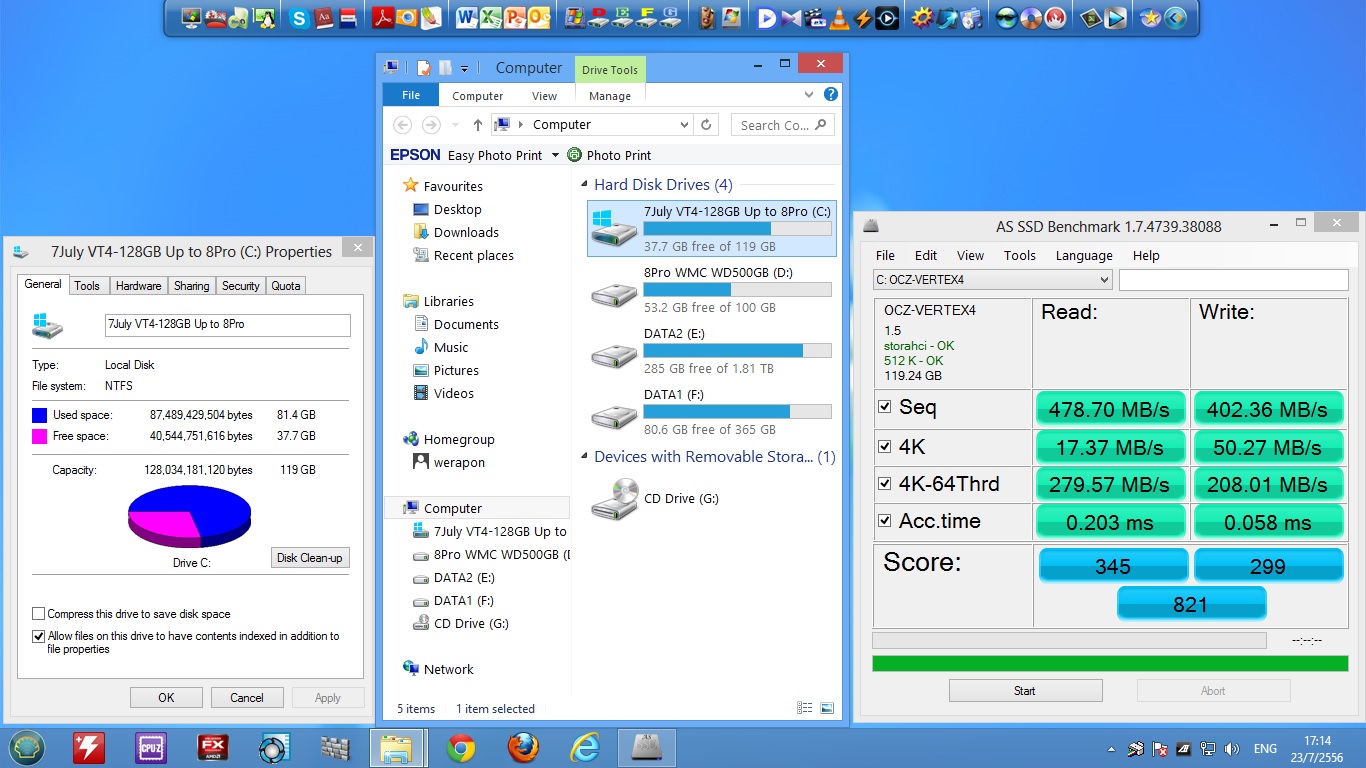Click the empty text field beside drive selector

point(1232,280)
